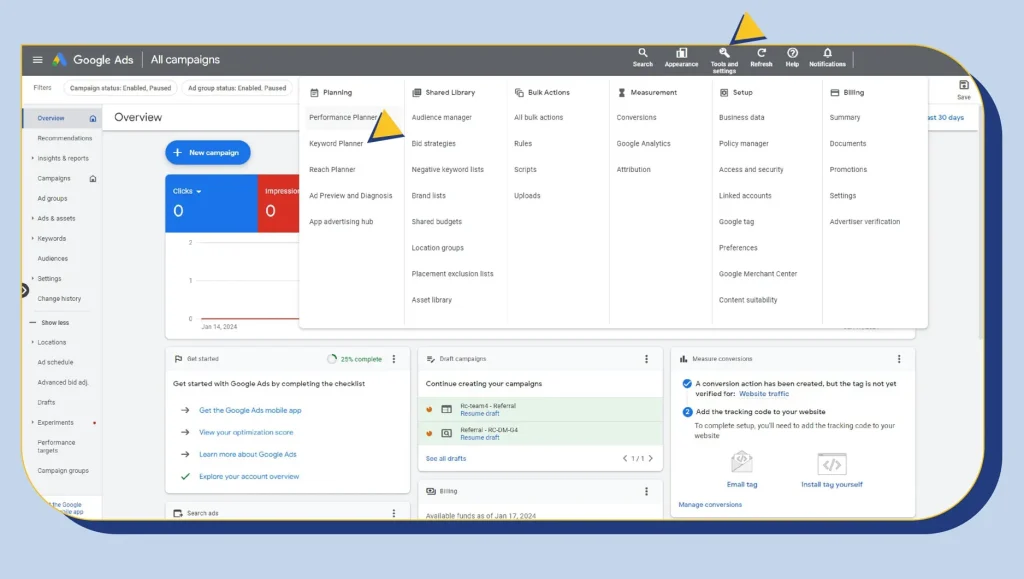The width and height of the screenshot is (1024, 579).
Task: Open Audience manager in Shared Library
Action: (x=441, y=117)
